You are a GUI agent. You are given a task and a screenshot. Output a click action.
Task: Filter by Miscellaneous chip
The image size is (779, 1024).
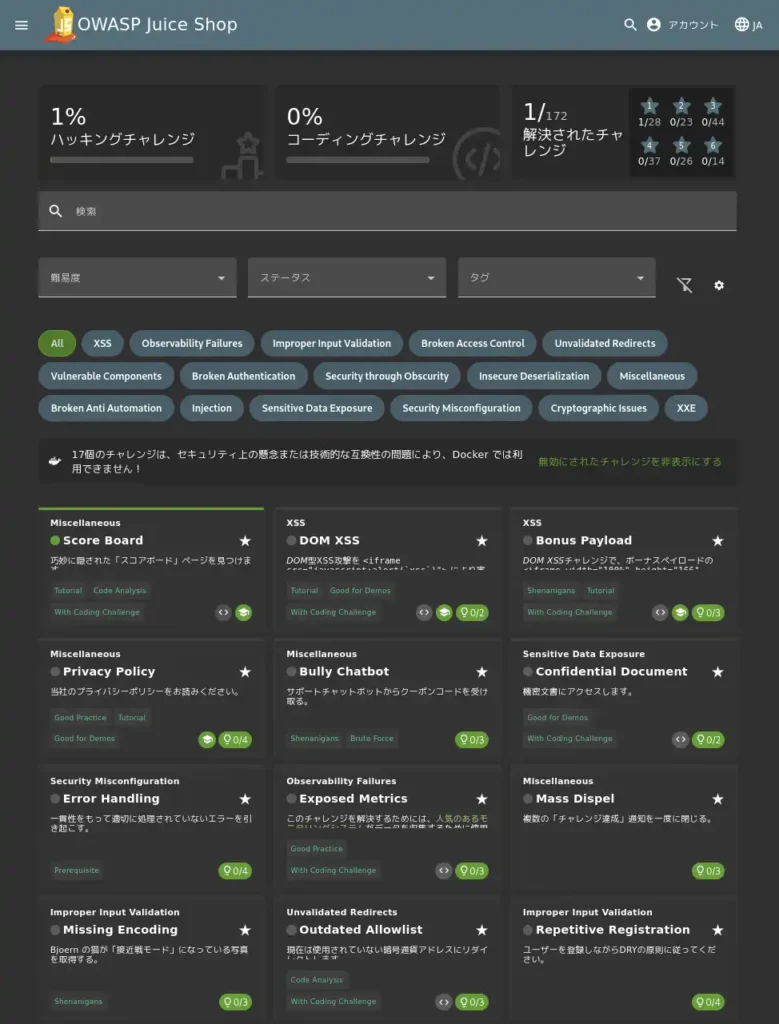click(x=652, y=376)
